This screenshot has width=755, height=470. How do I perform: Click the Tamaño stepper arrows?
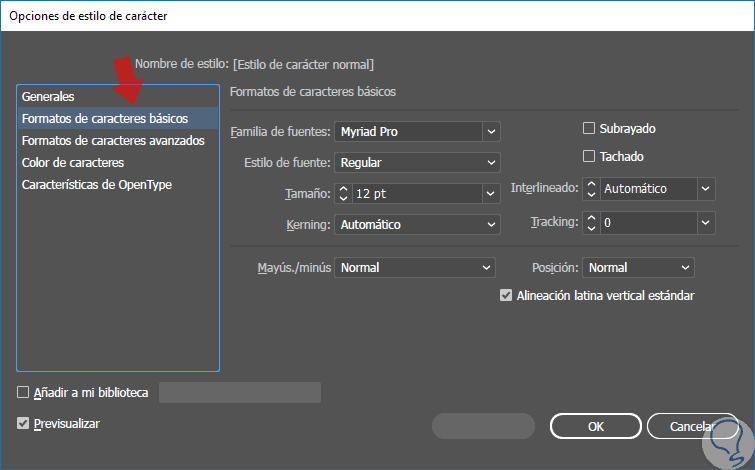point(343,193)
